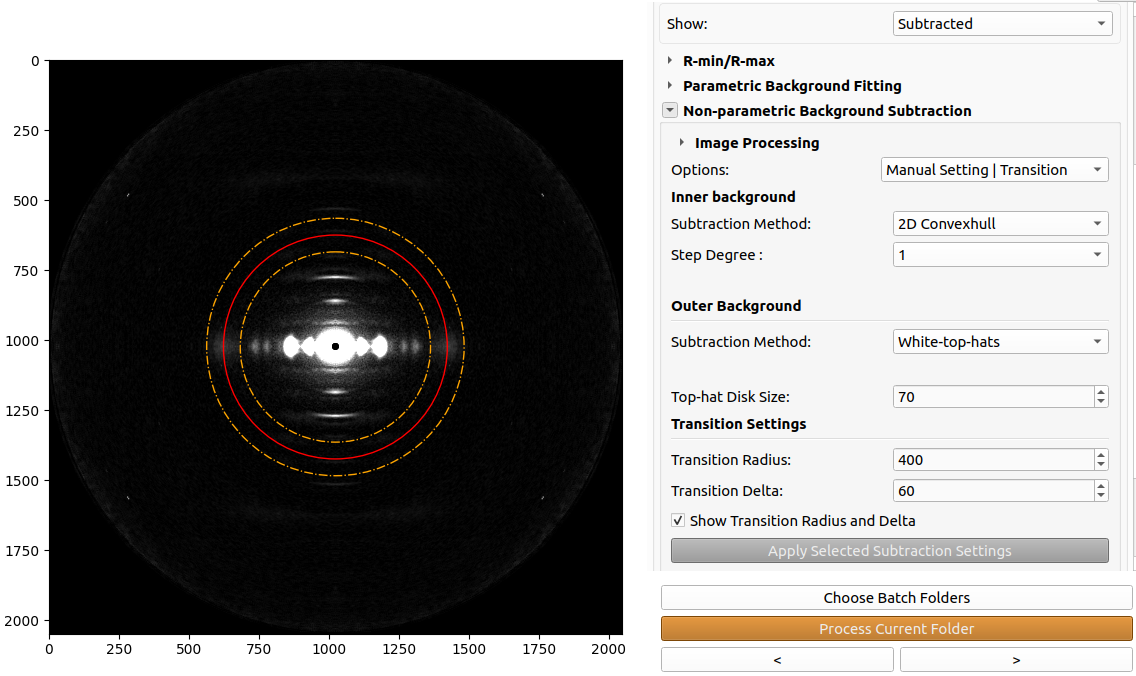Increase Transition Radius with up arrow

(x=1100, y=455)
